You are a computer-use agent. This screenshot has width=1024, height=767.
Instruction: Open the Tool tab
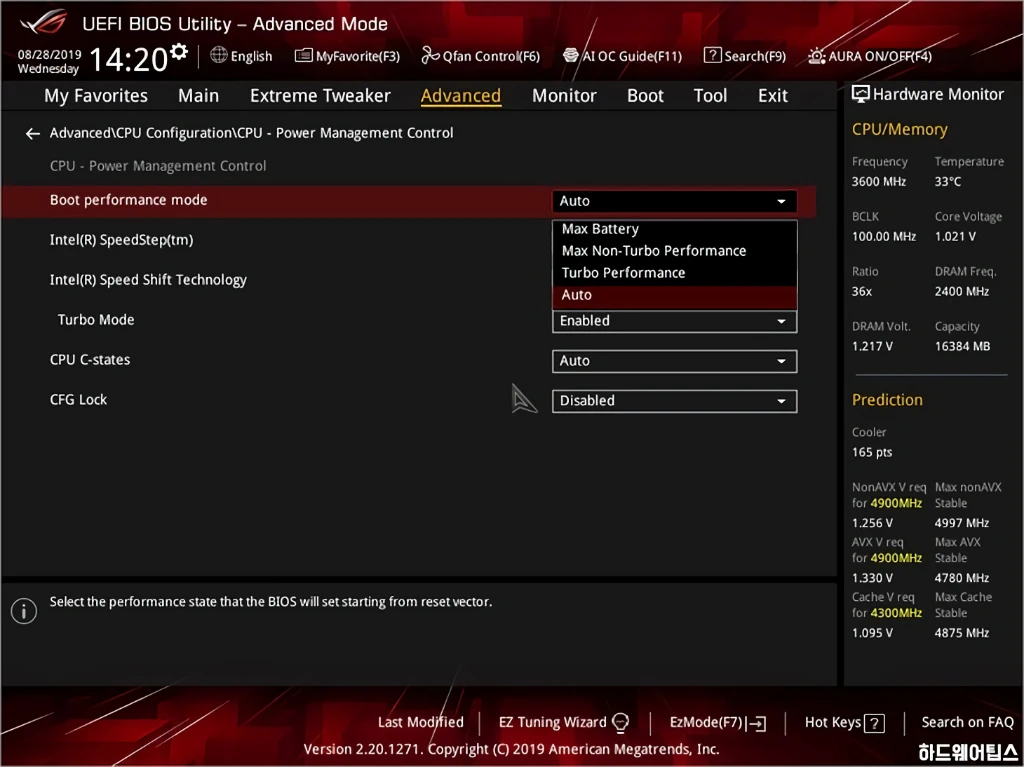[x=710, y=95]
